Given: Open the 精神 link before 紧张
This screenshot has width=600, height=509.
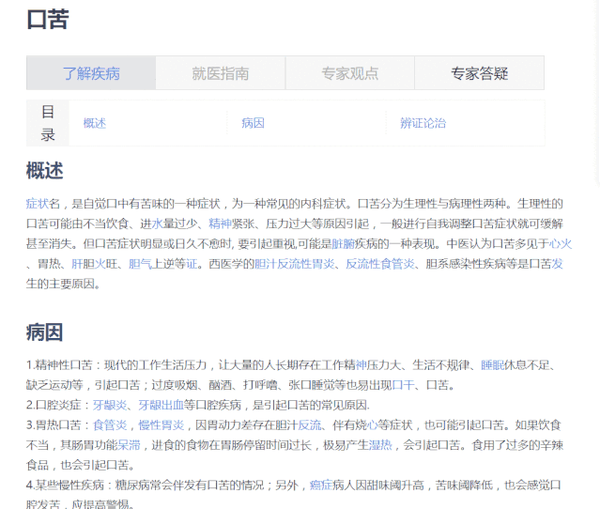Looking at the screenshot, I should coord(220,224).
